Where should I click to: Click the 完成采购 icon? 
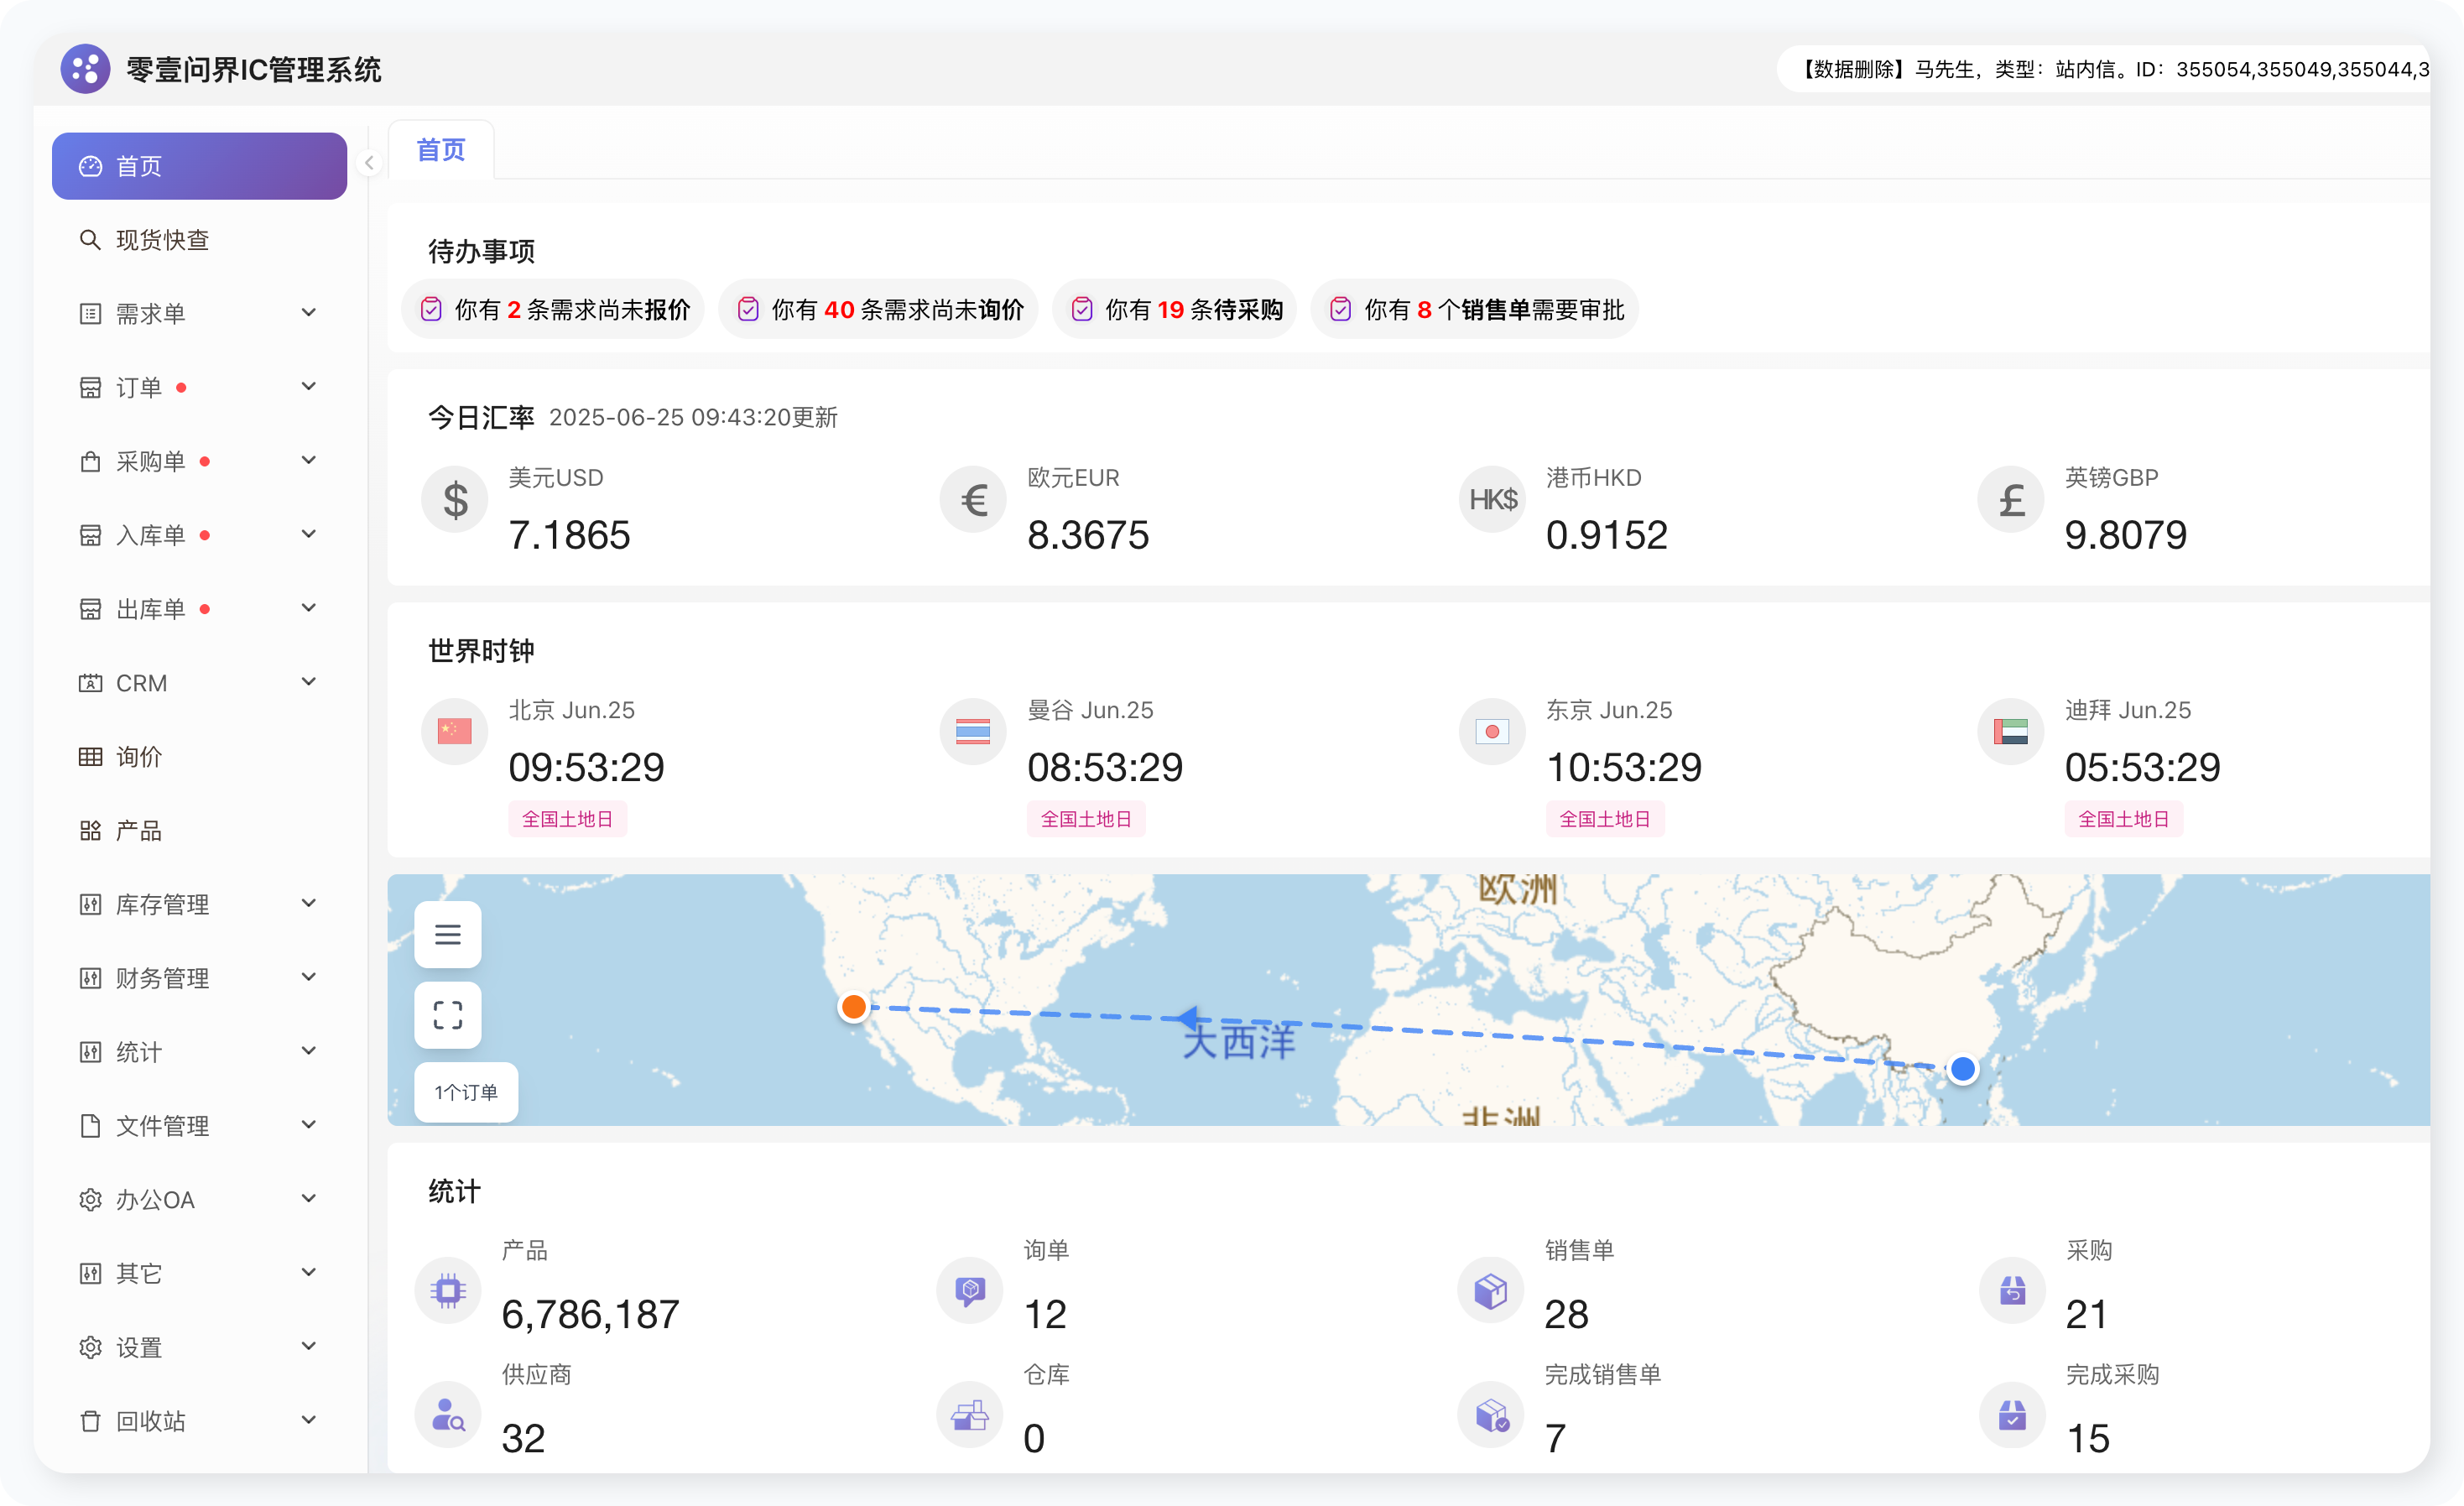click(2012, 1415)
